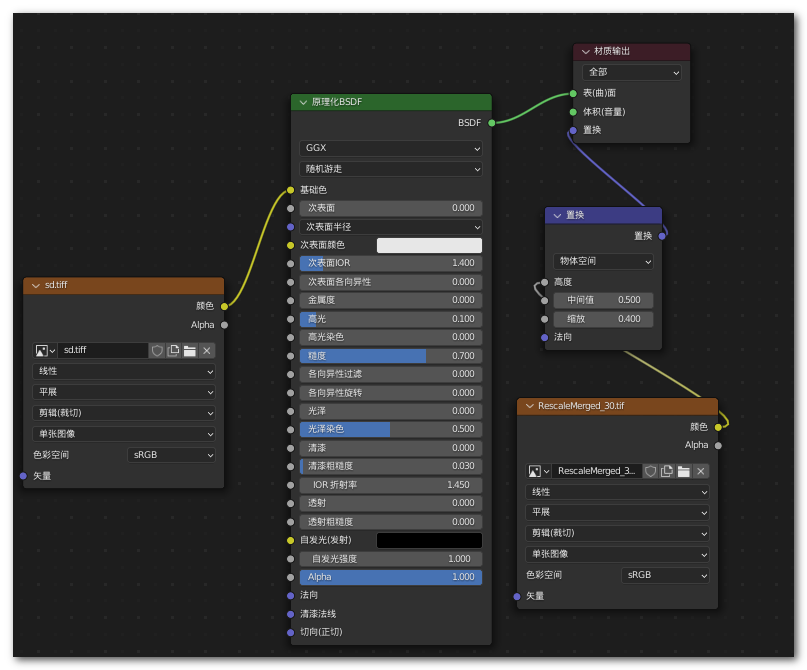
Task: Browse images icon in RescaleMerged_30.tif node
Action: click(x=538, y=471)
